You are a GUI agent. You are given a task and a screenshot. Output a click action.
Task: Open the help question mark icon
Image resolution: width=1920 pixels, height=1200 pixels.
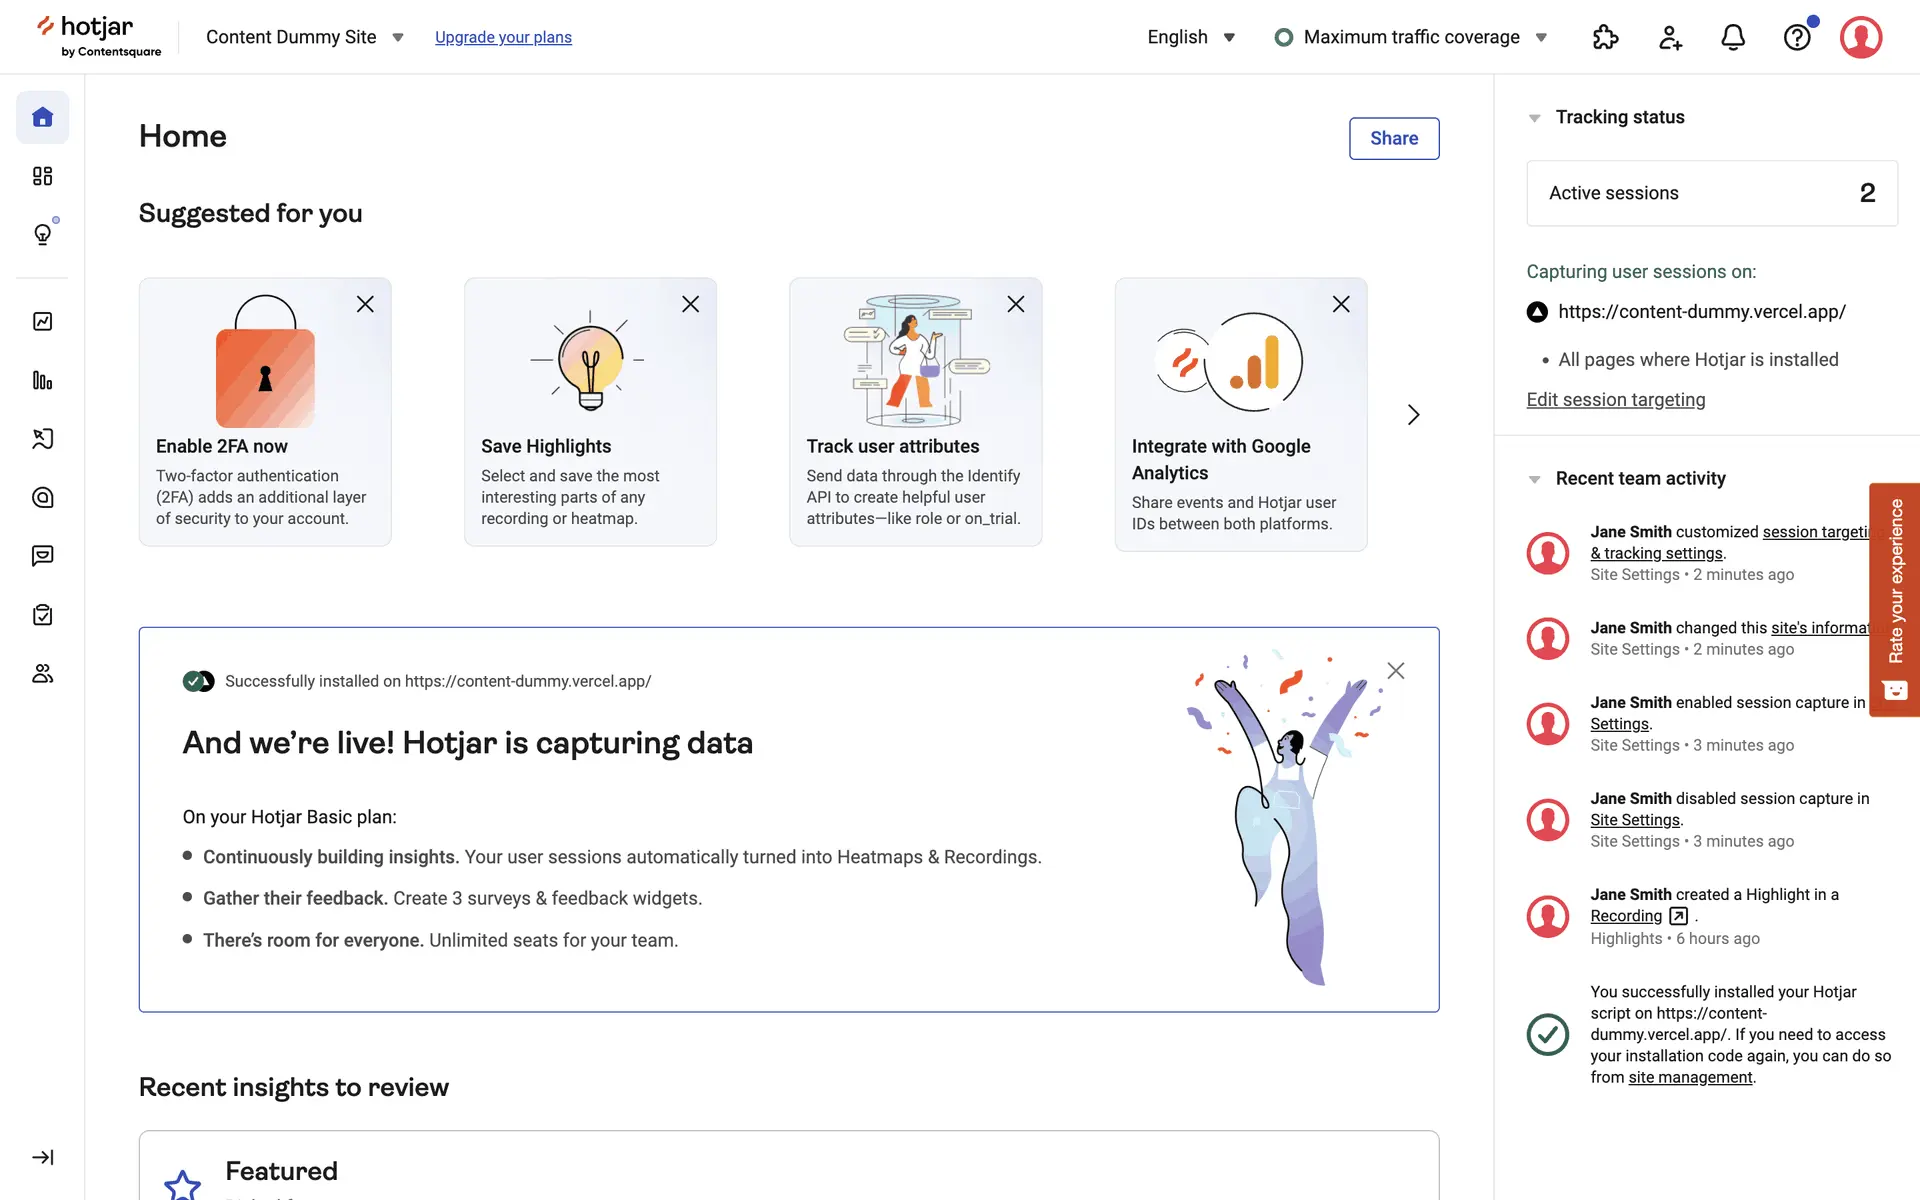pos(1797,37)
